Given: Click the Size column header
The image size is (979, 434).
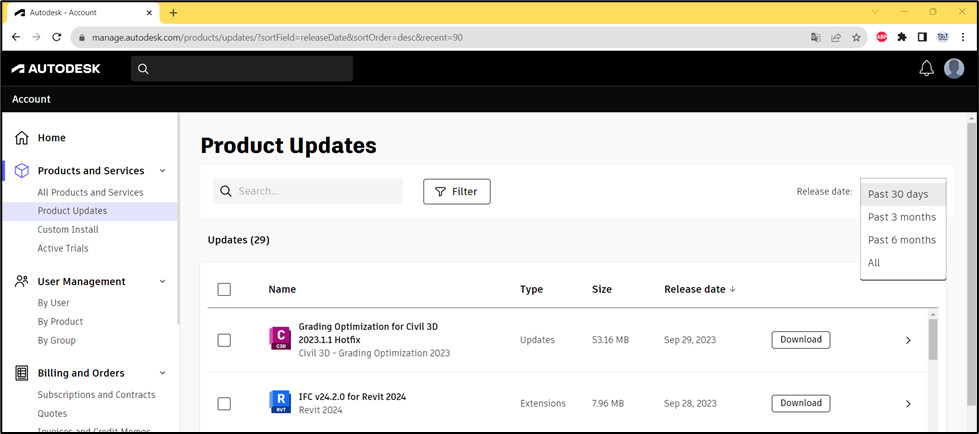Looking at the screenshot, I should point(602,289).
